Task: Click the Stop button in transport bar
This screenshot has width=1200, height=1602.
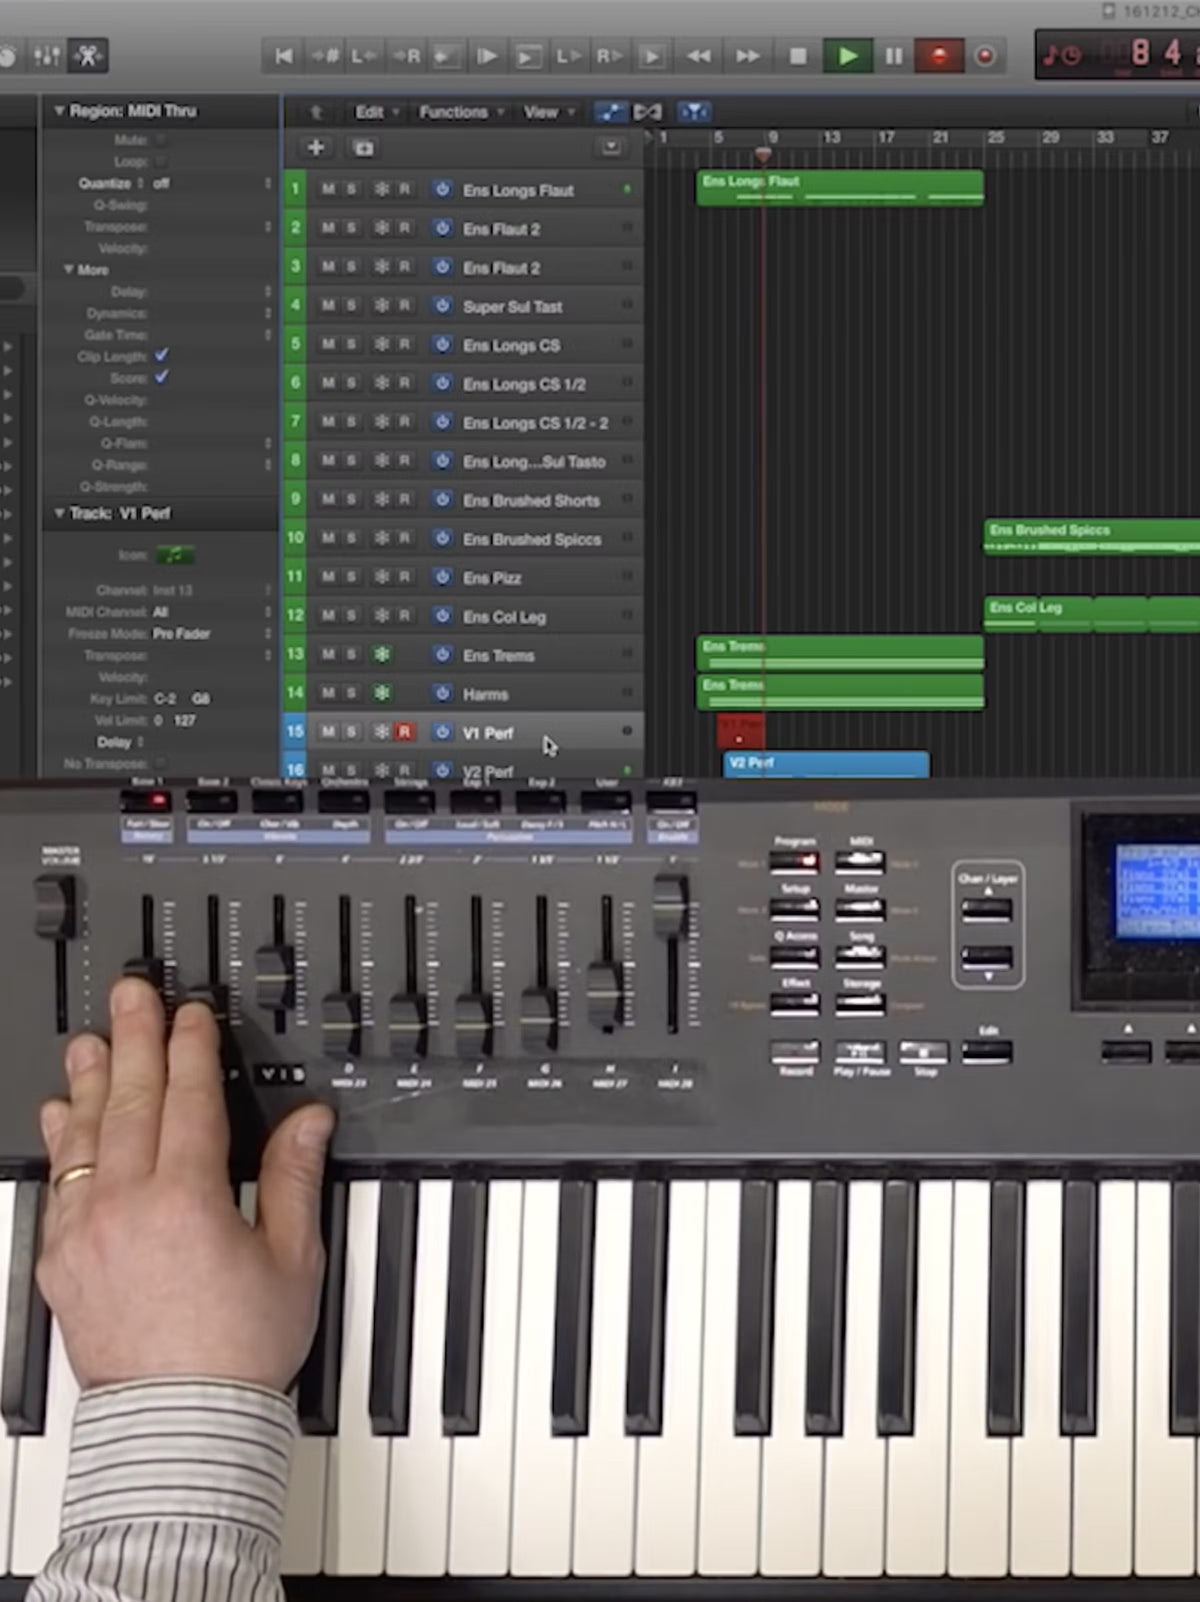Action: (x=797, y=56)
